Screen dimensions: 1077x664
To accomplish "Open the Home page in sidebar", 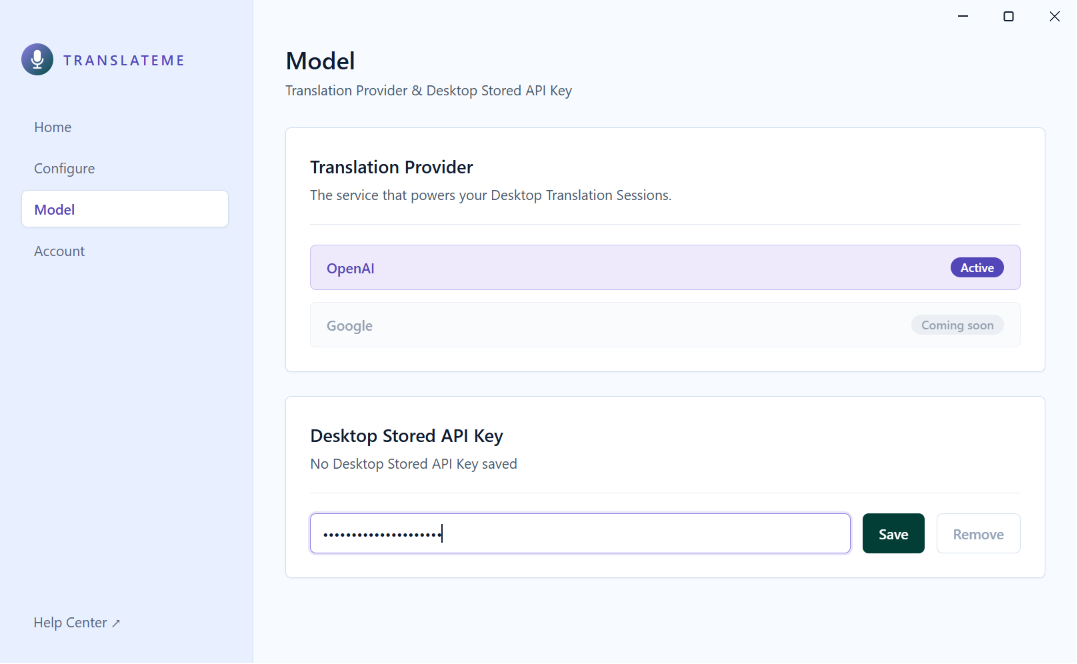I will coord(53,127).
